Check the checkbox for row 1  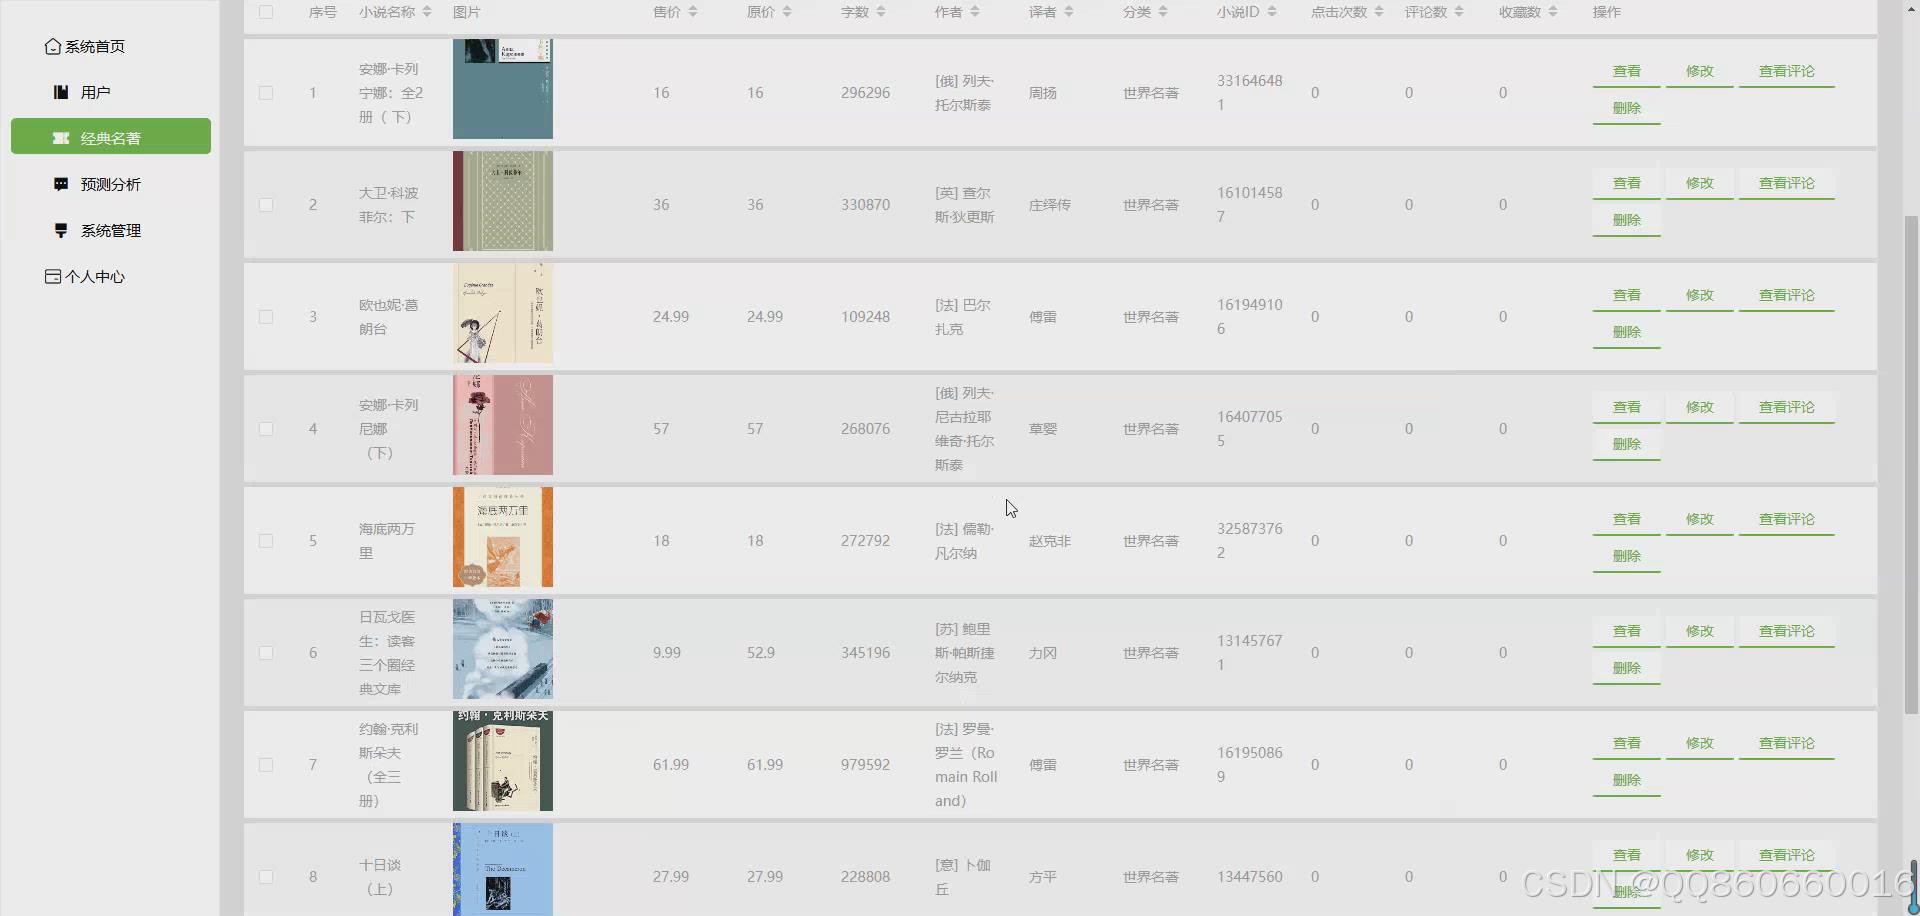266,93
